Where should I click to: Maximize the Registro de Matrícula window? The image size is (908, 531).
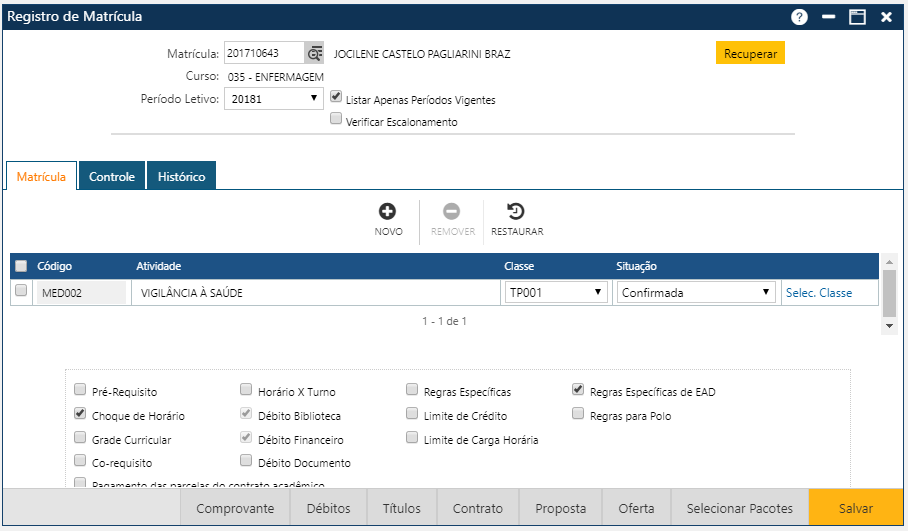tap(857, 17)
